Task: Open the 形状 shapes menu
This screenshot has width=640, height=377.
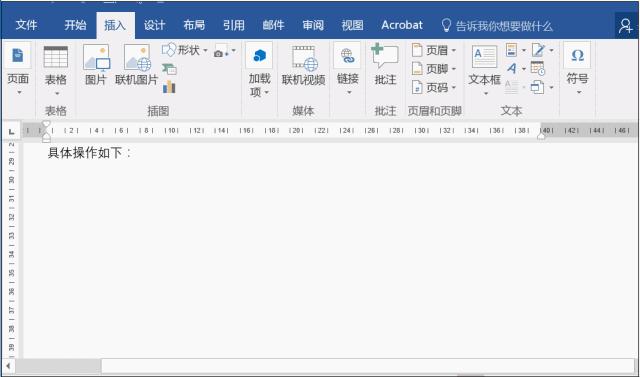Action: click(185, 50)
